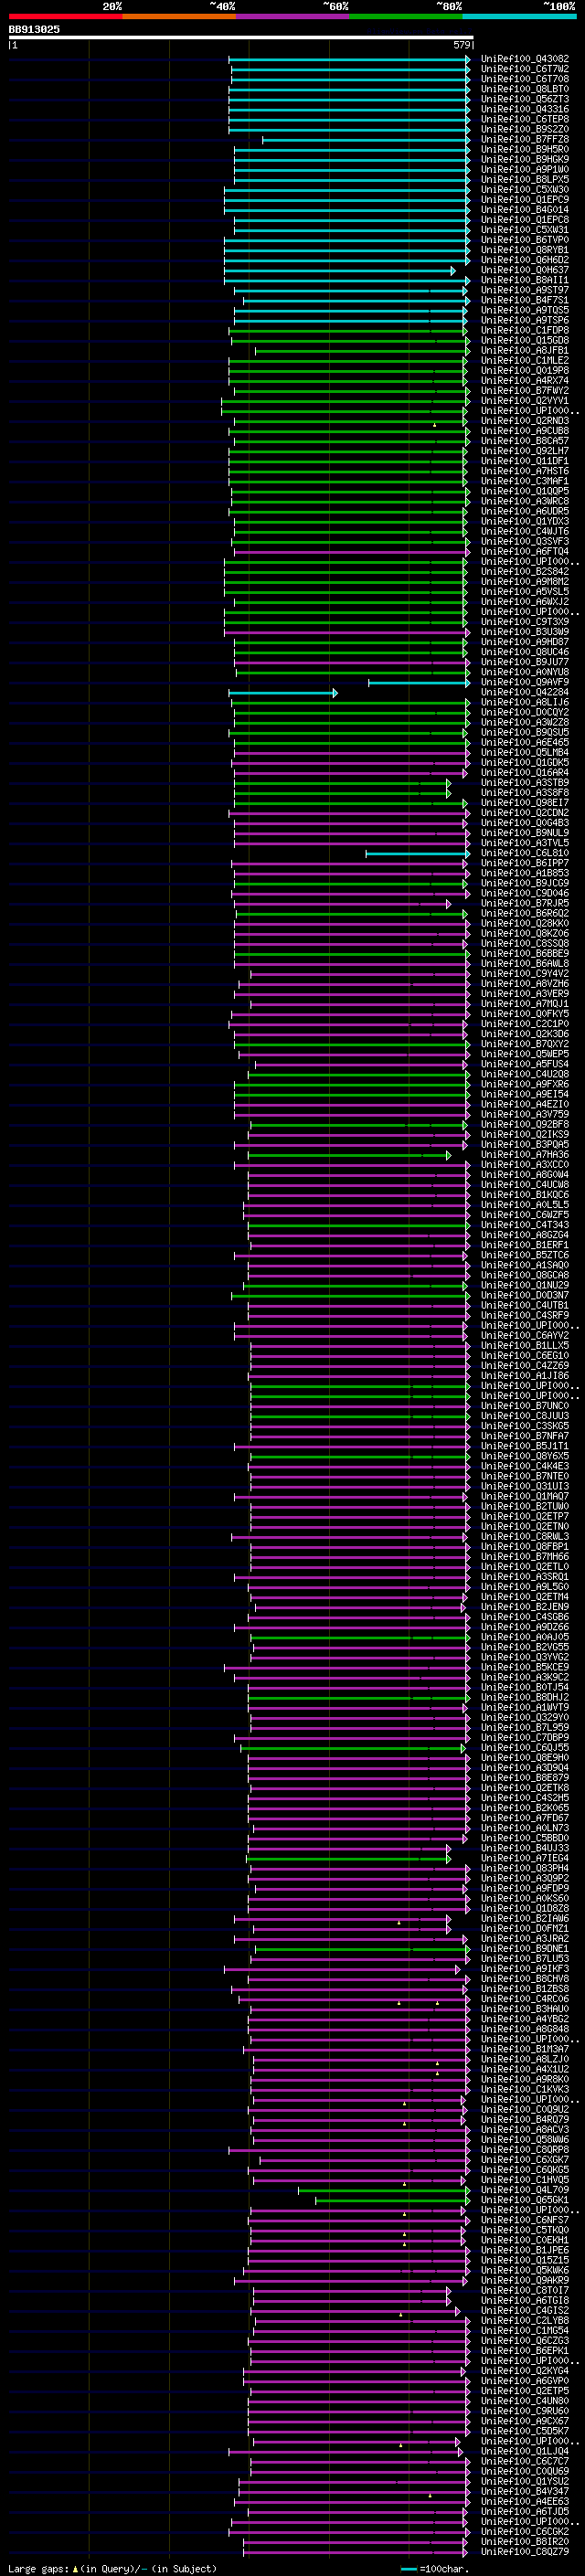Select hit label UniRef100_B2JEN9
The width and height of the screenshot is (585, 2576).
pyautogui.click(x=525, y=1607)
